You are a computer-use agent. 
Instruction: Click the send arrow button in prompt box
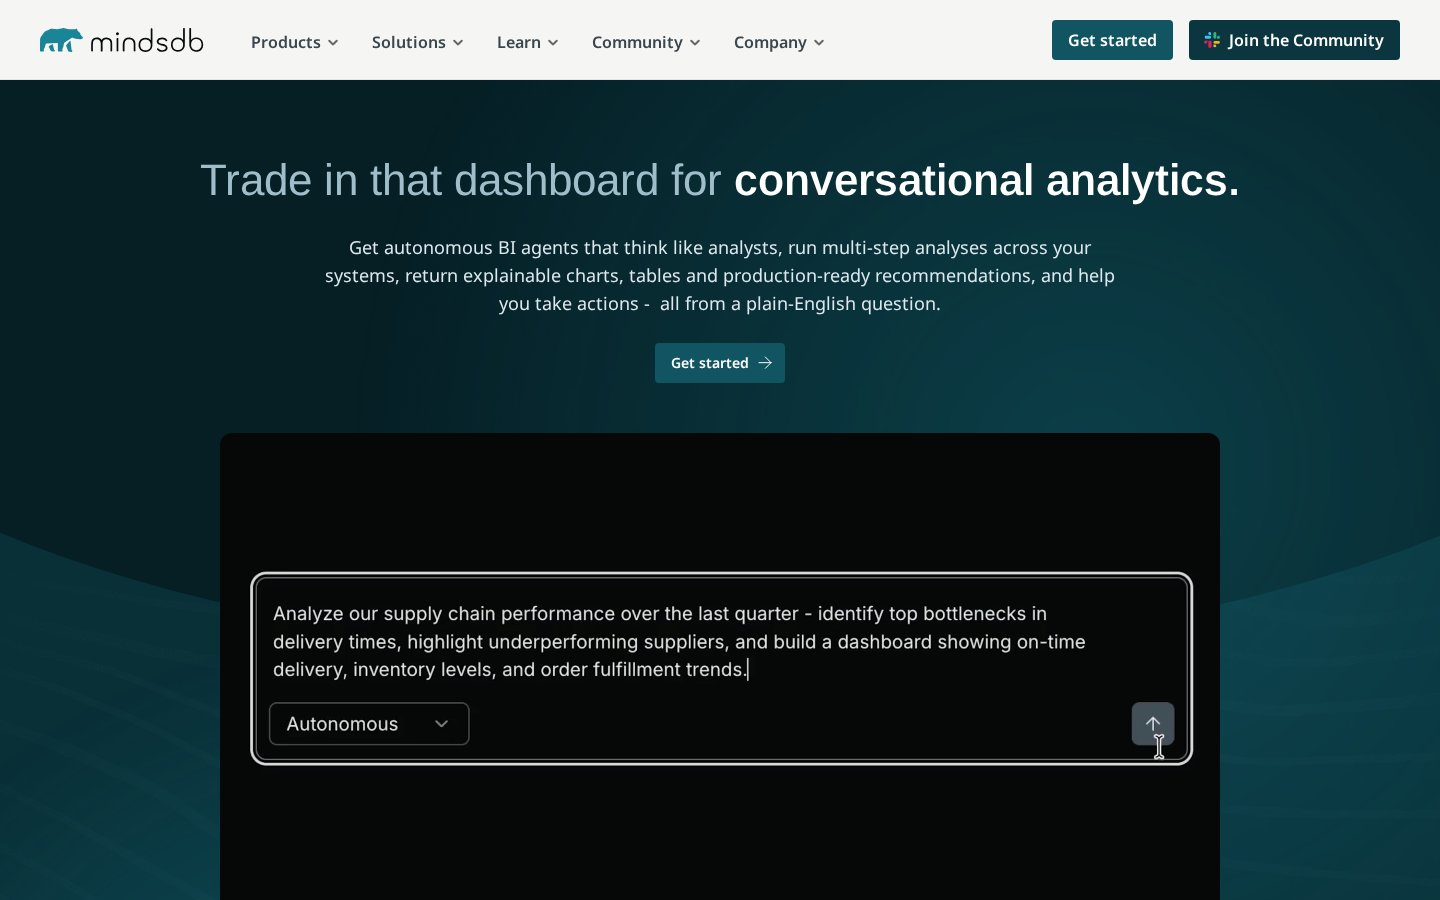click(x=1153, y=723)
